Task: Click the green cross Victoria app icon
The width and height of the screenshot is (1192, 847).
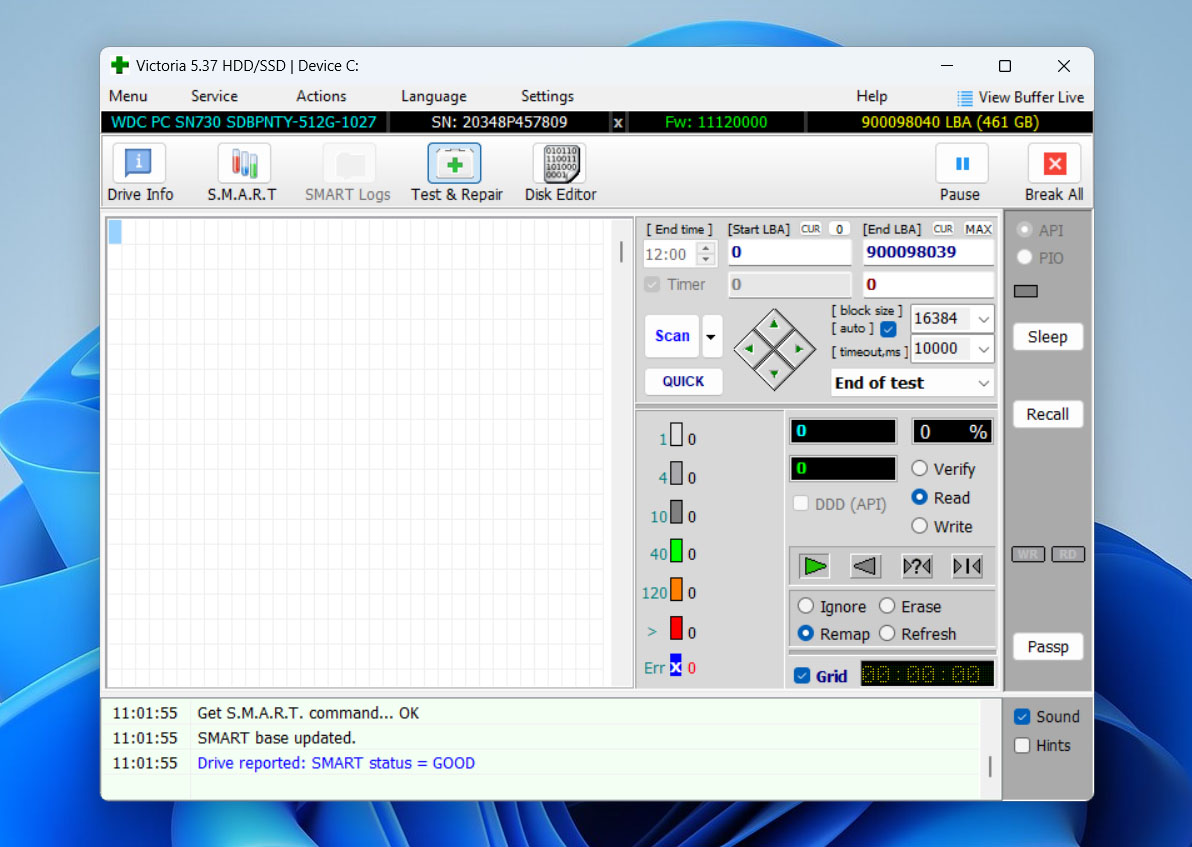Action: click(x=120, y=65)
